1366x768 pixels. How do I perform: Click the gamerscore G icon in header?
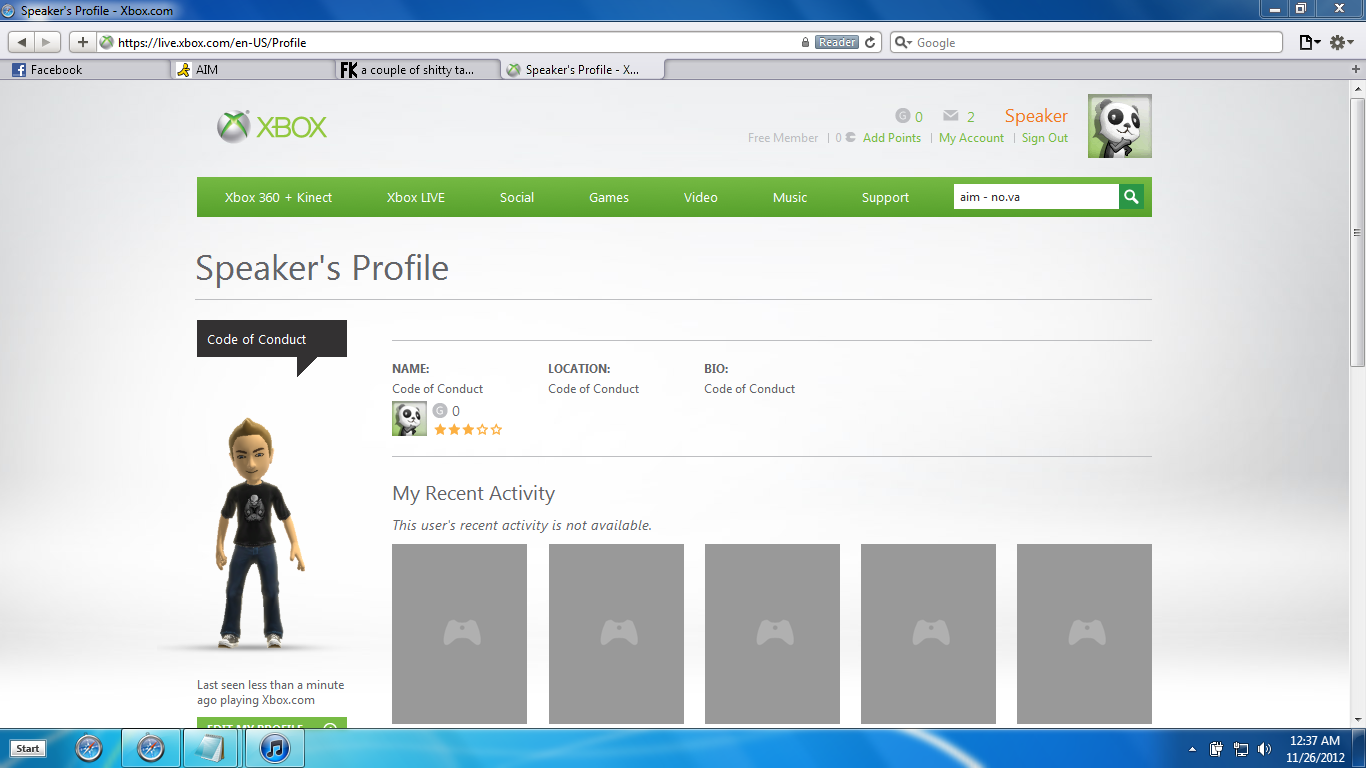903,116
